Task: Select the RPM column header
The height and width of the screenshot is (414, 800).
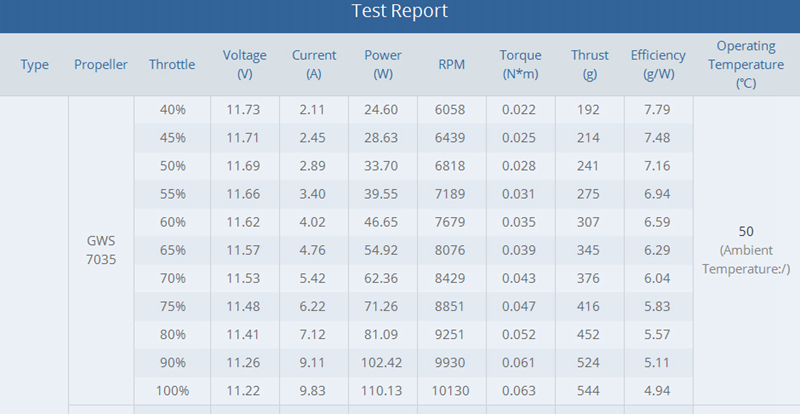Action: pos(451,65)
